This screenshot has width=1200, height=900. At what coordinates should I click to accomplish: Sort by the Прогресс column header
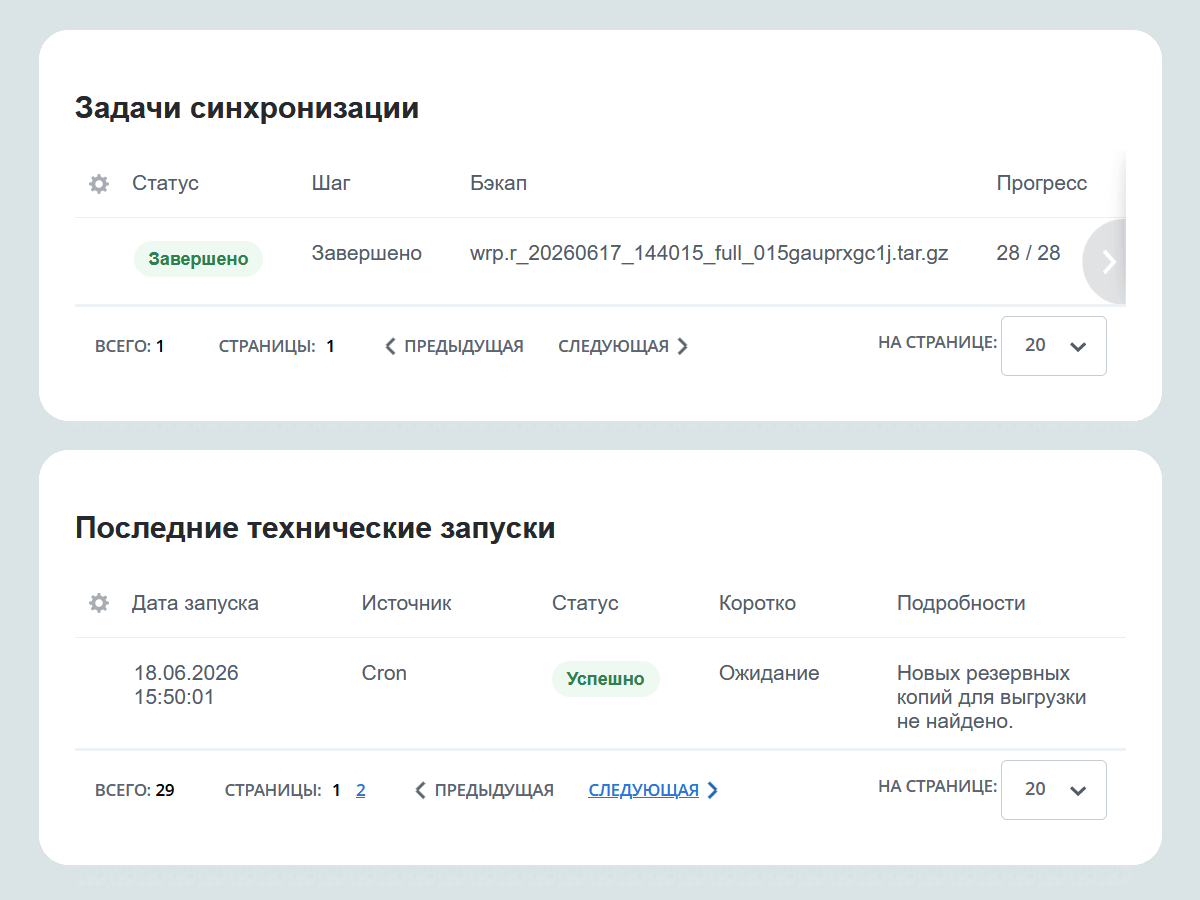point(1042,183)
